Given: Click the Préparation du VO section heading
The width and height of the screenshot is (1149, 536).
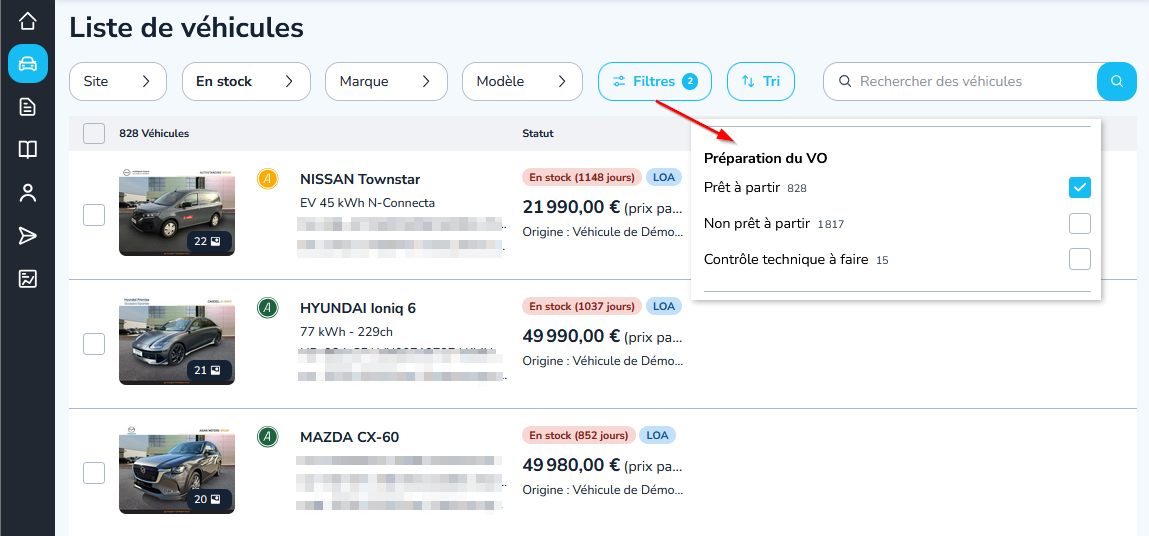Looking at the screenshot, I should coord(766,158).
